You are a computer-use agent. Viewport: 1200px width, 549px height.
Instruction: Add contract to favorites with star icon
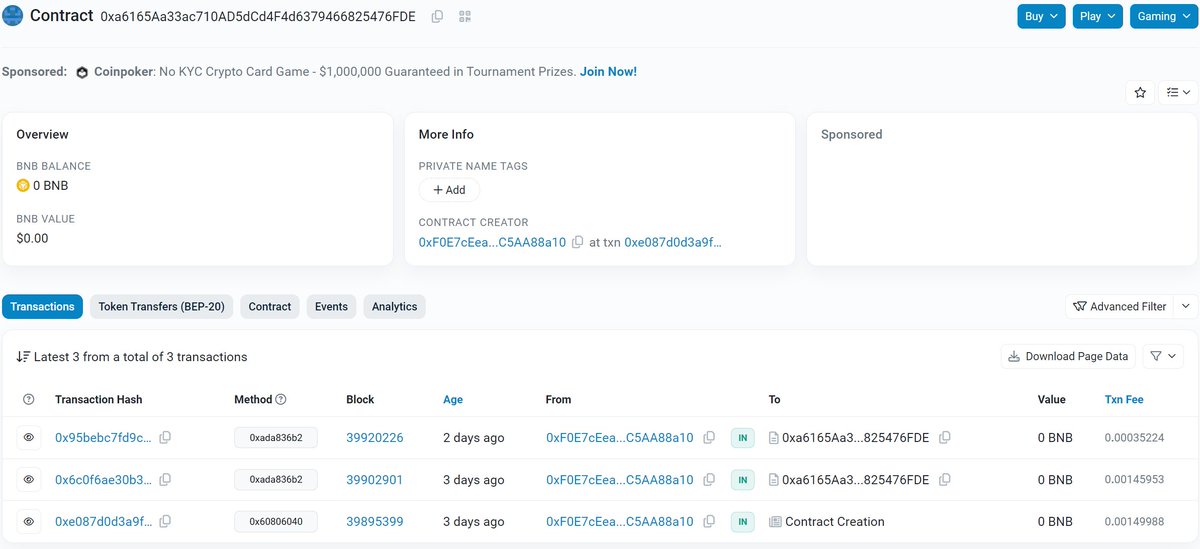pyautogui.click(x=1140, y=92)
